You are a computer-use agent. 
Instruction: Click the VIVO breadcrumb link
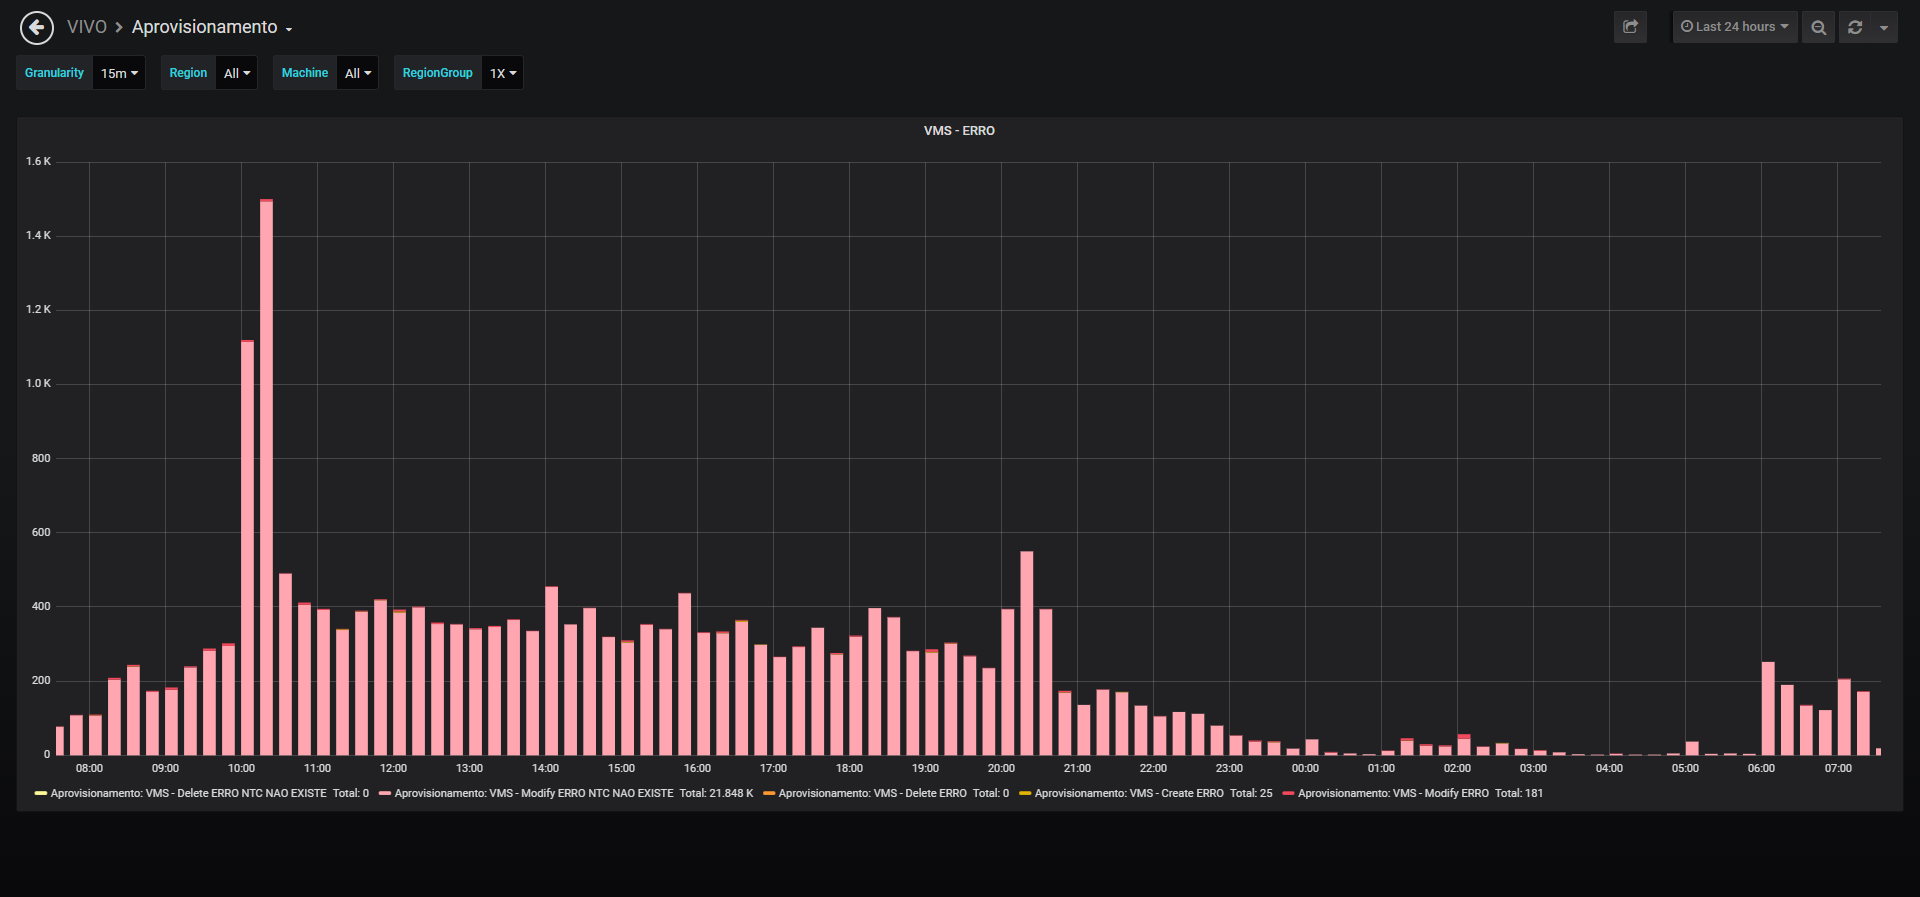pos(87,27)
